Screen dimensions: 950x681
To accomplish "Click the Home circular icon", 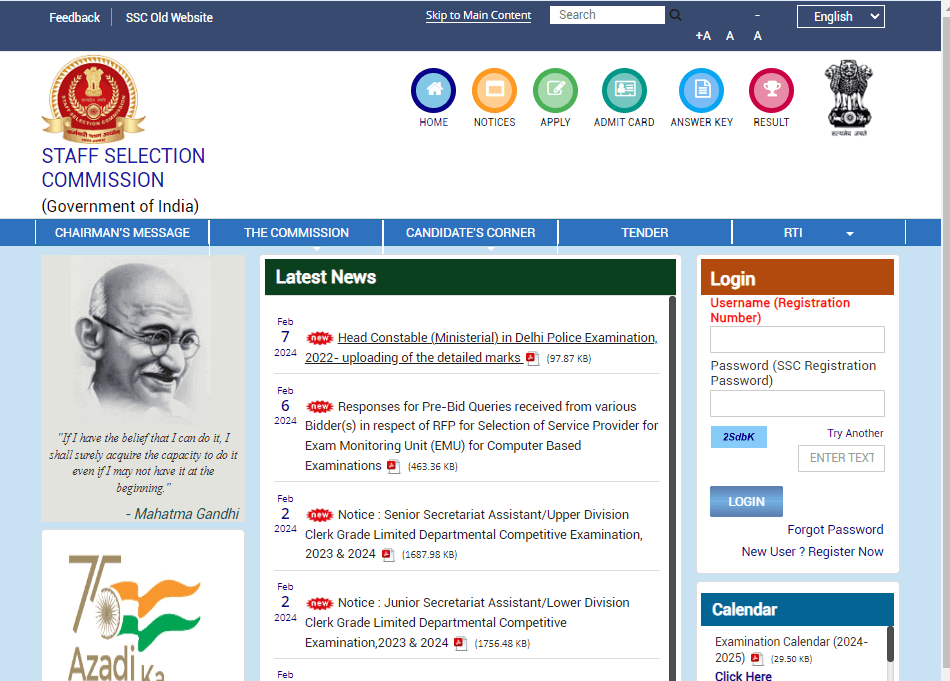I will [433, 90].
